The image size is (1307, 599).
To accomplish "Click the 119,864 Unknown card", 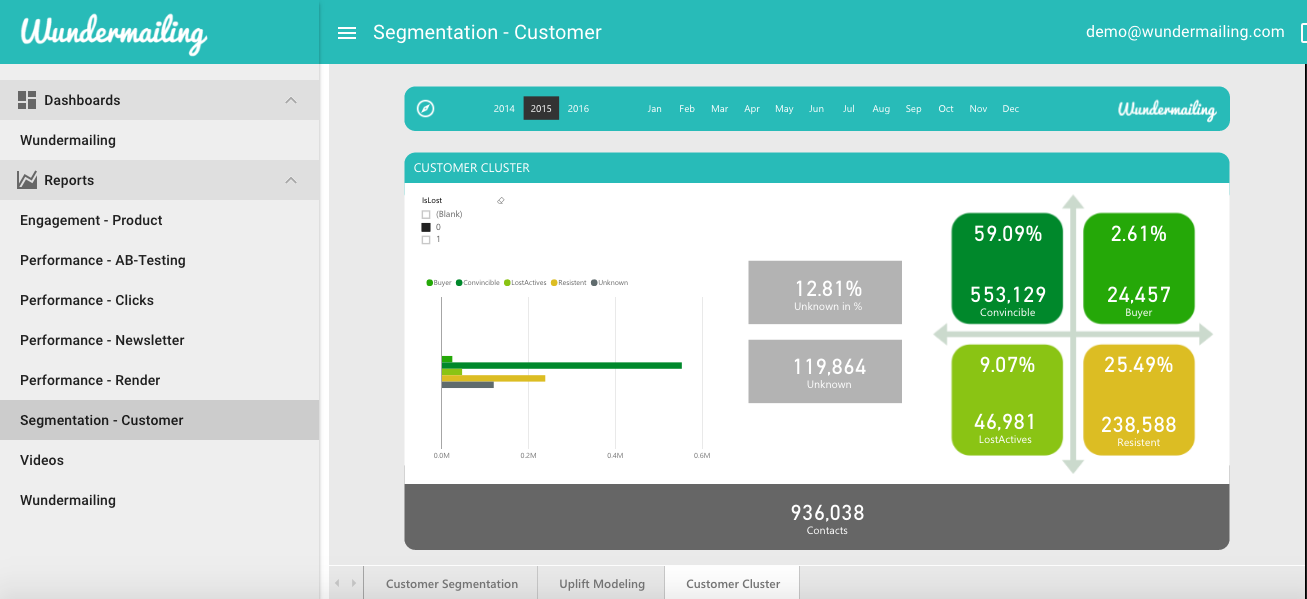I will 825,371.
